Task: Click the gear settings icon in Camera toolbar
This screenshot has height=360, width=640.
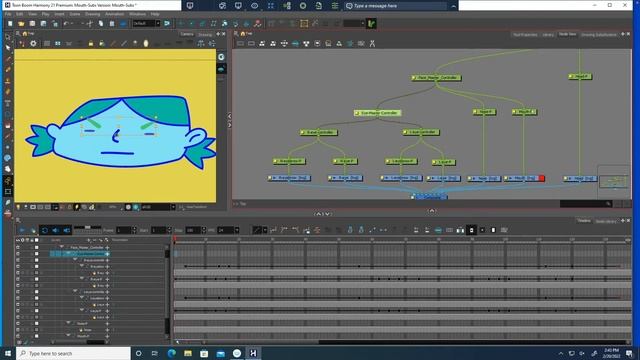Action: [x=33, y=43]
